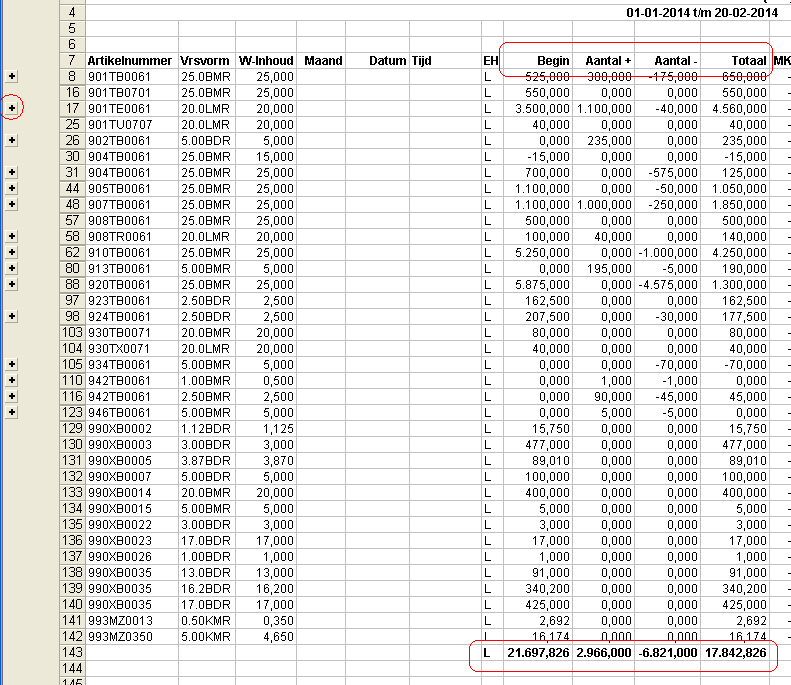Image resolution: width=791 pixels, height=685 pixels.
Task: Expand the group at row 123 (946TB0061)
Action: point(12,412)
